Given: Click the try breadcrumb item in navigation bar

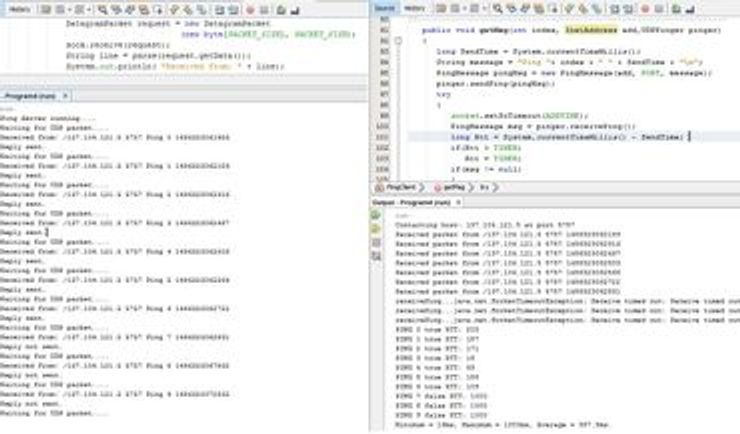Looking at the screenshot, I should tap(485, 187).
